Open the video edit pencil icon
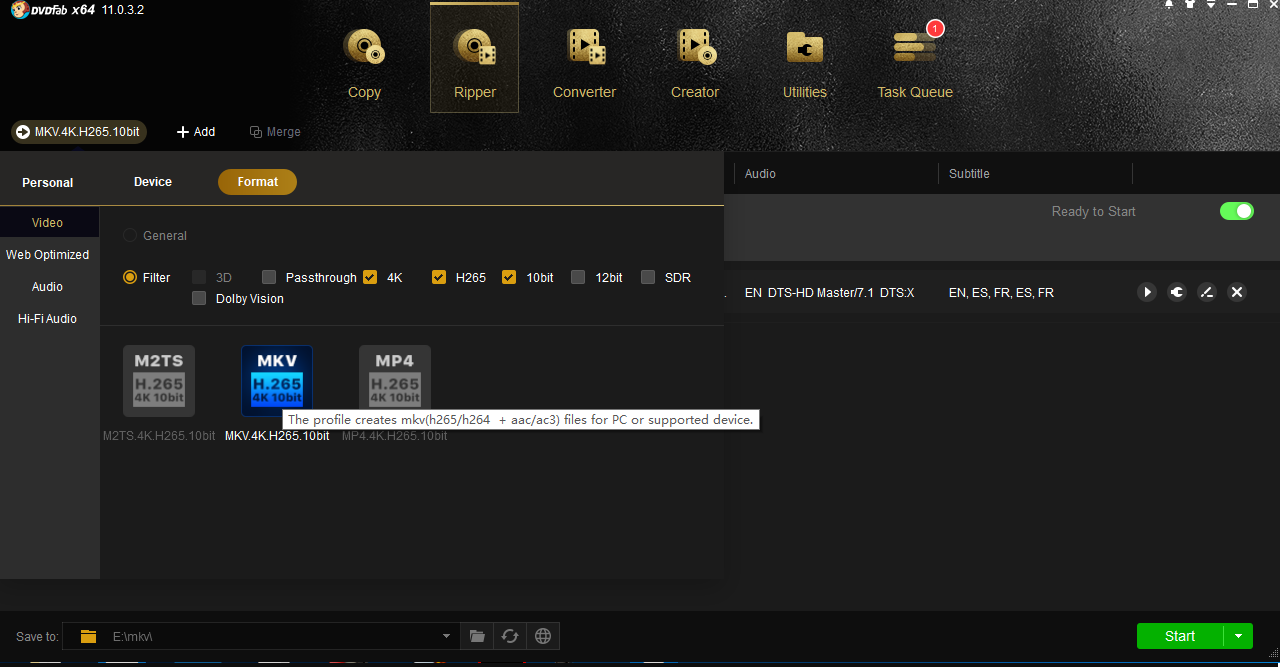 (1207, 292)
